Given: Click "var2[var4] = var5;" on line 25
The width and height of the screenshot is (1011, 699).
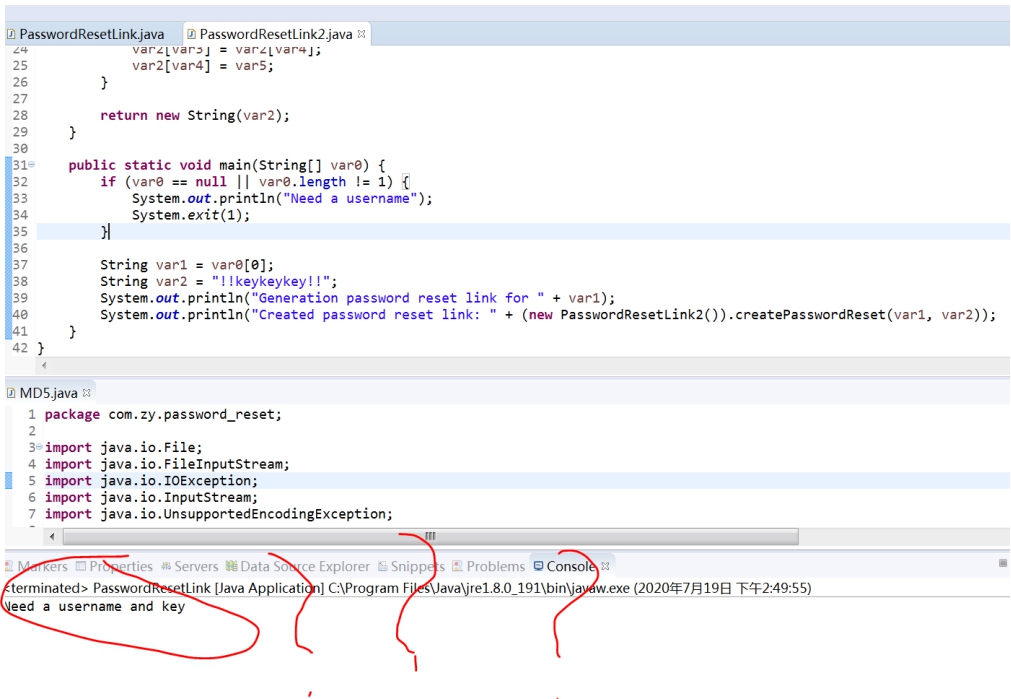Looking at the screenshot, I should pyautogui.click(x=202, y=65).
